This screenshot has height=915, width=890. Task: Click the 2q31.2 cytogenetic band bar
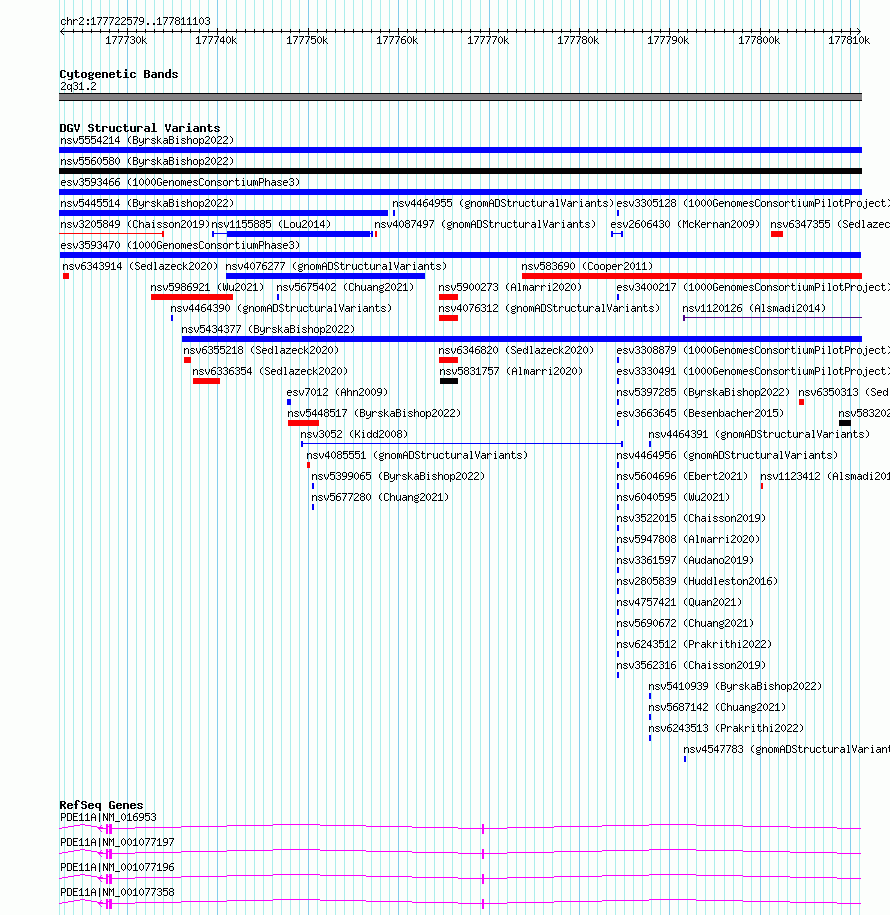click(x=460, y=97)
